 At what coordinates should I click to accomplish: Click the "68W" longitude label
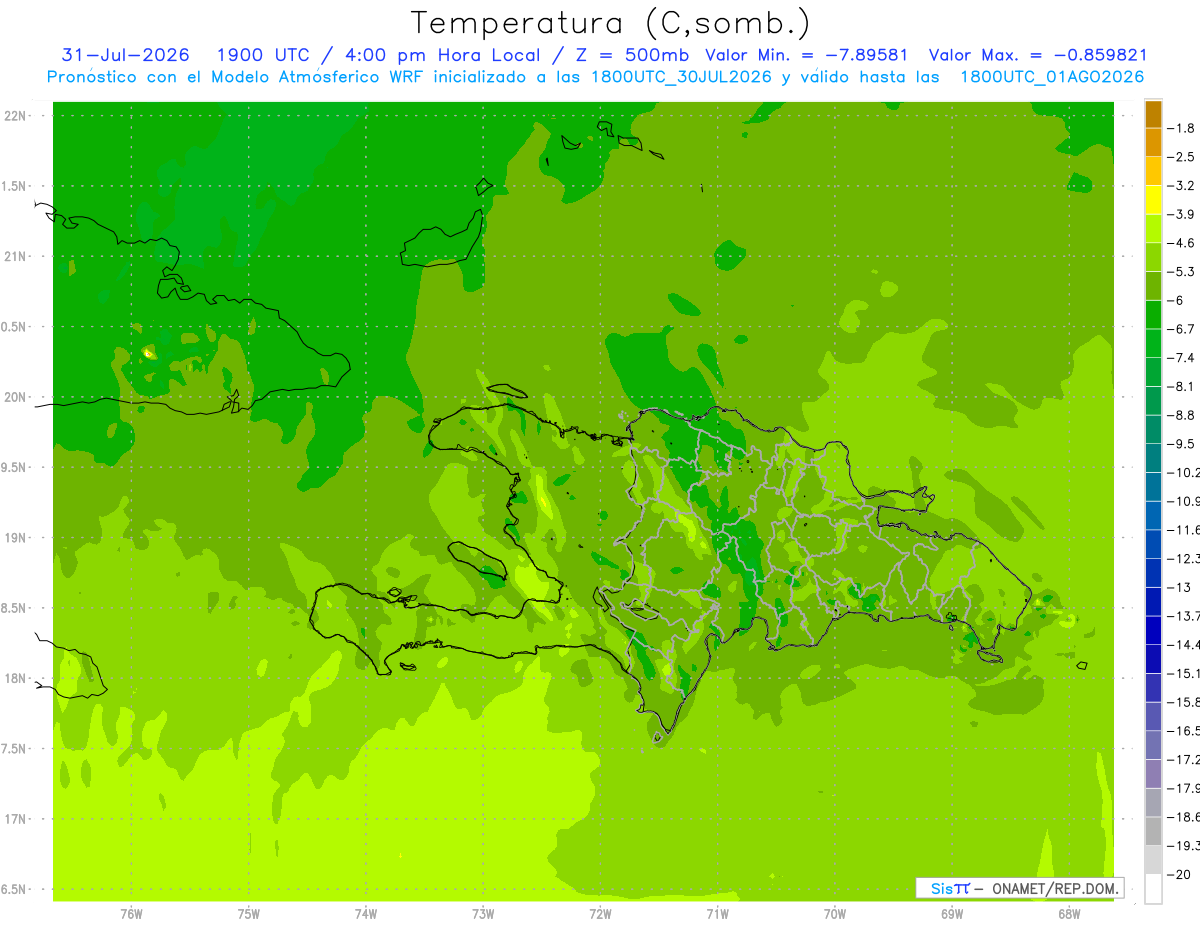coord(1069,914)
